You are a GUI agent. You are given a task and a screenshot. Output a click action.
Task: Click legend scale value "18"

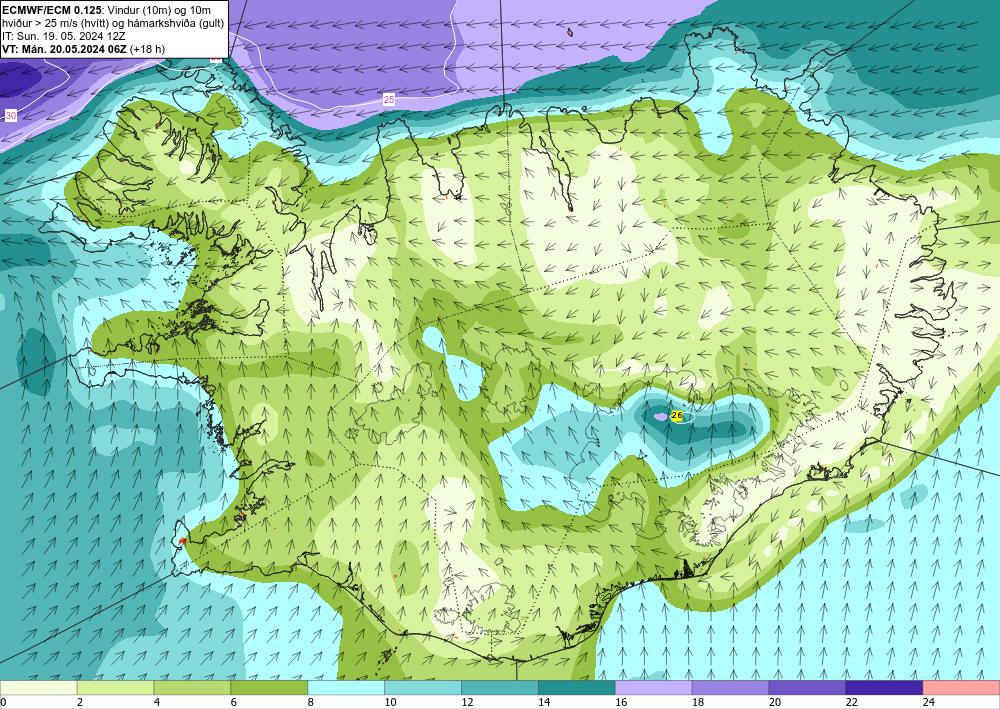click(698, 702)
